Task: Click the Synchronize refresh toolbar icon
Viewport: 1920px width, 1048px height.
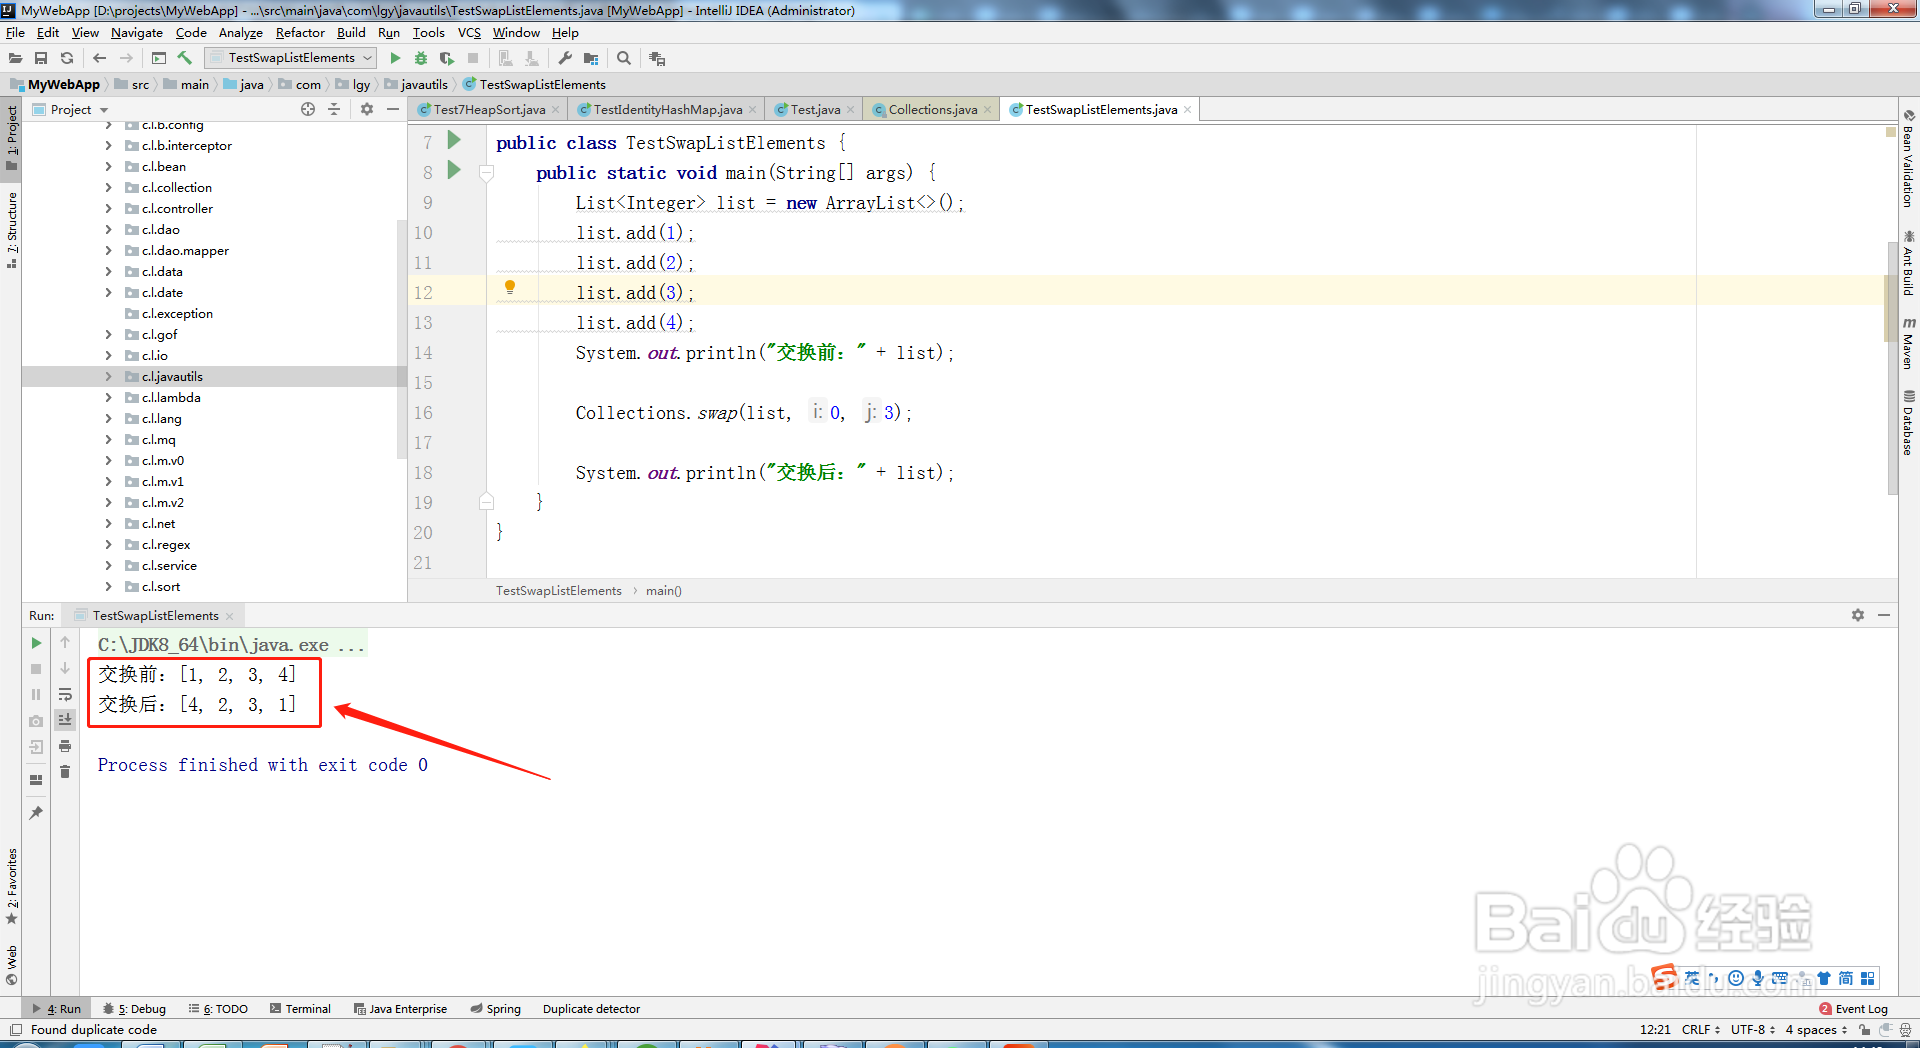Action: [67, 58]
